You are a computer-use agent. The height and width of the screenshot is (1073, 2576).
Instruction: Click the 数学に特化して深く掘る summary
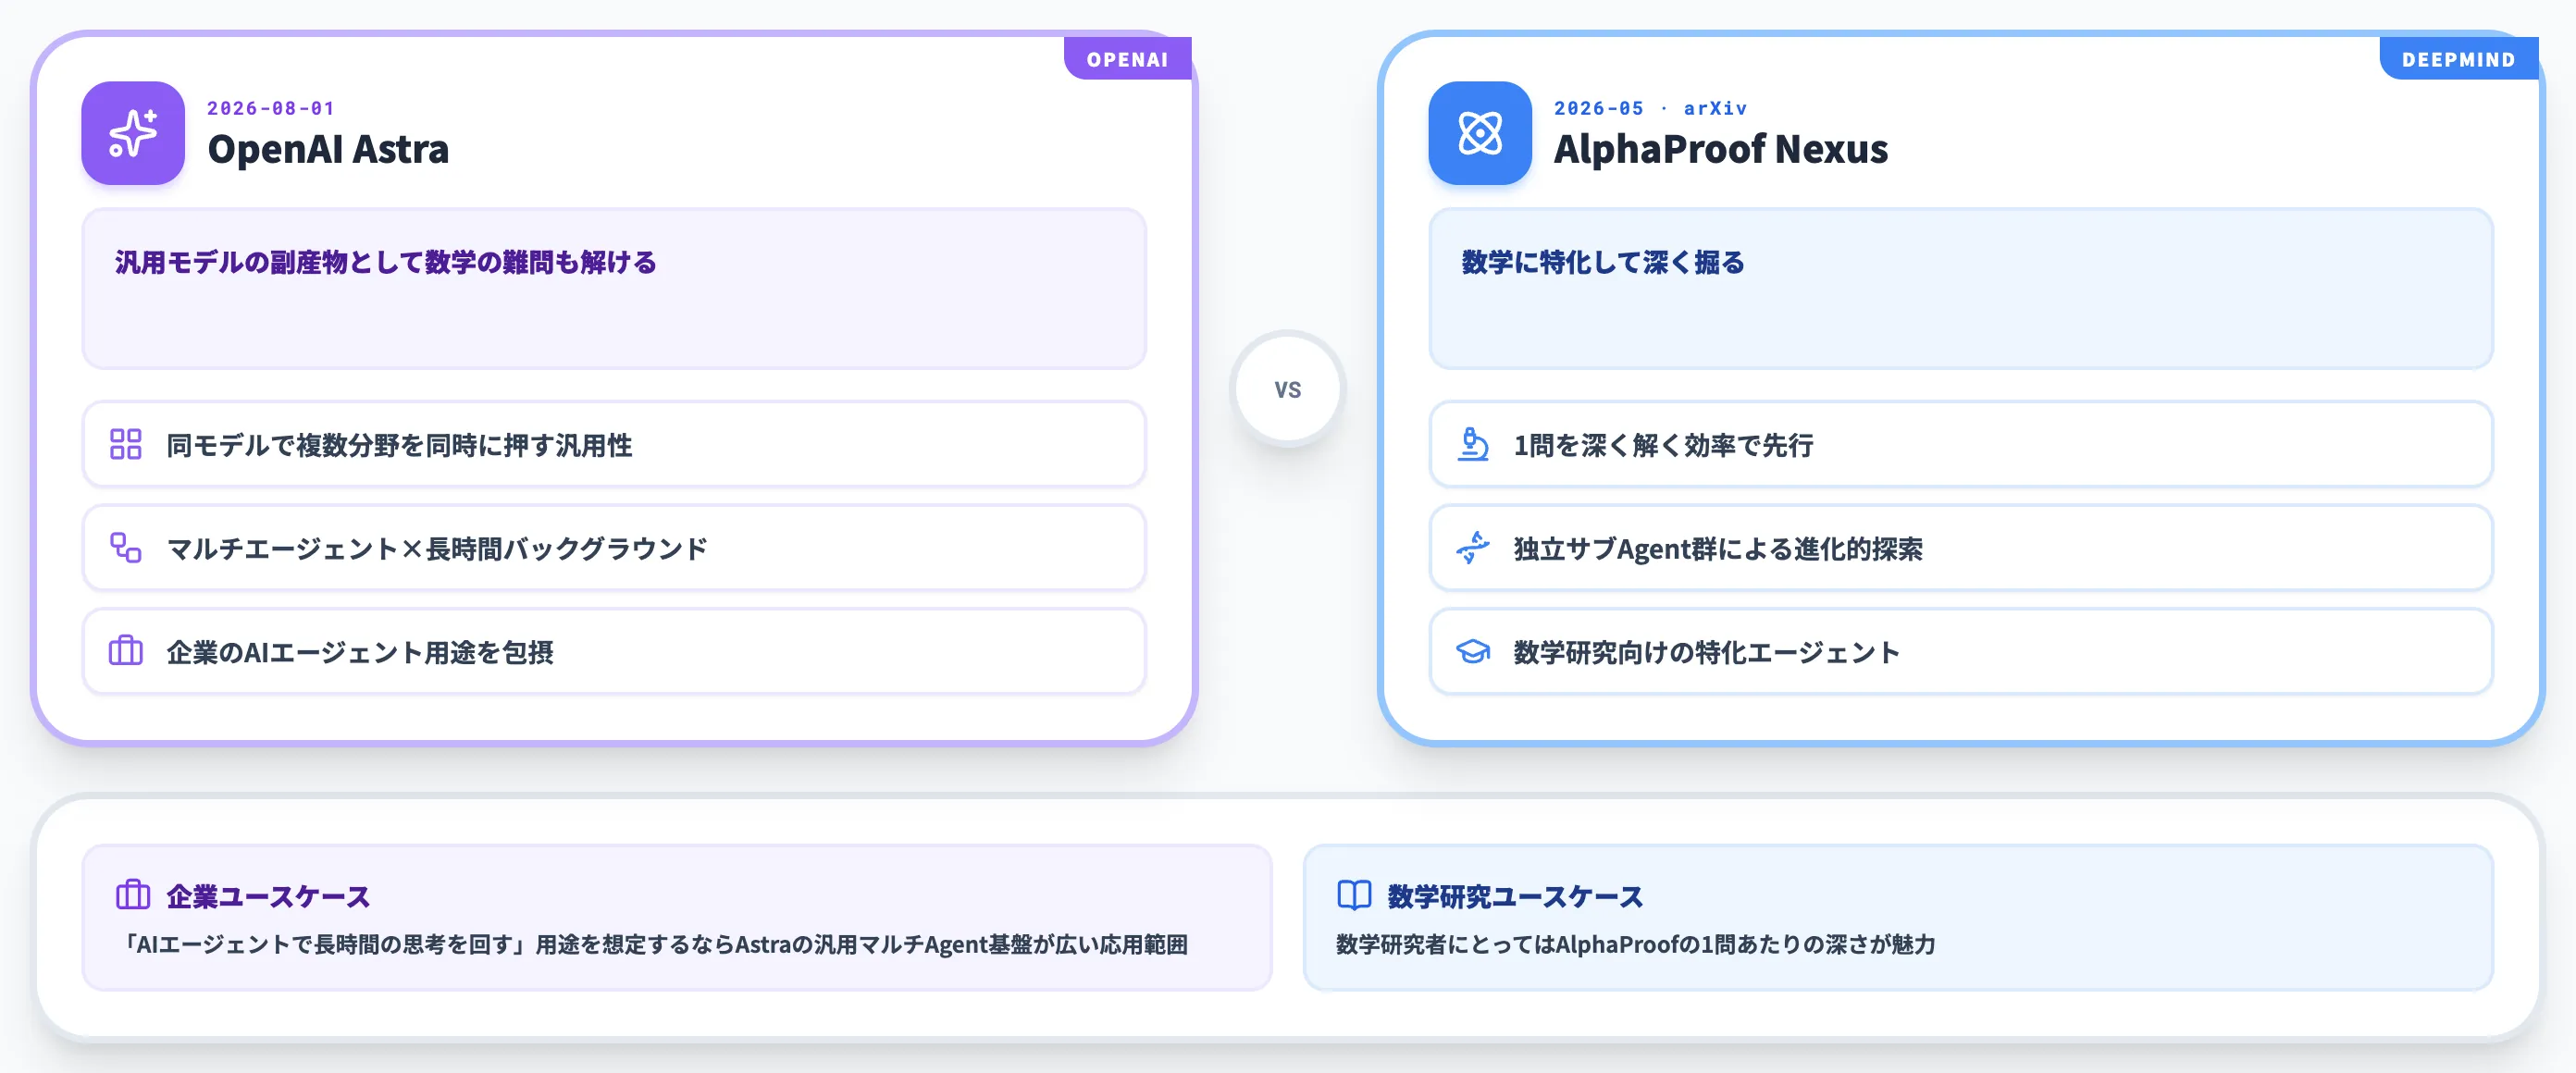[1603, 262]
